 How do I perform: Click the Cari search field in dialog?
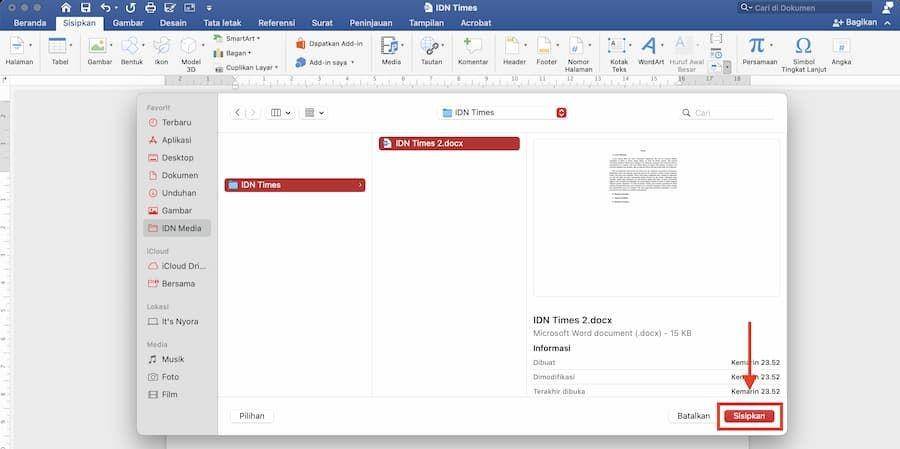[x=728, y=113]
